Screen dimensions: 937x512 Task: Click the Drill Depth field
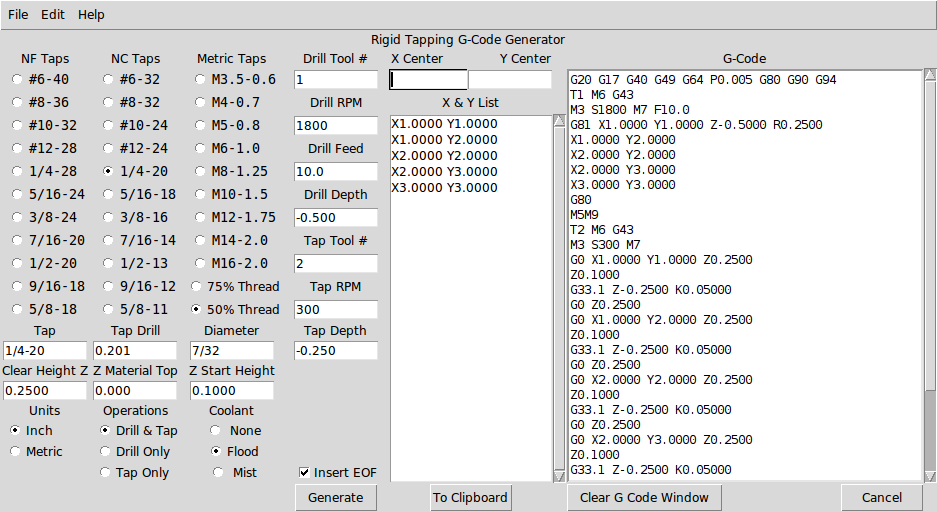click(336, 217)
